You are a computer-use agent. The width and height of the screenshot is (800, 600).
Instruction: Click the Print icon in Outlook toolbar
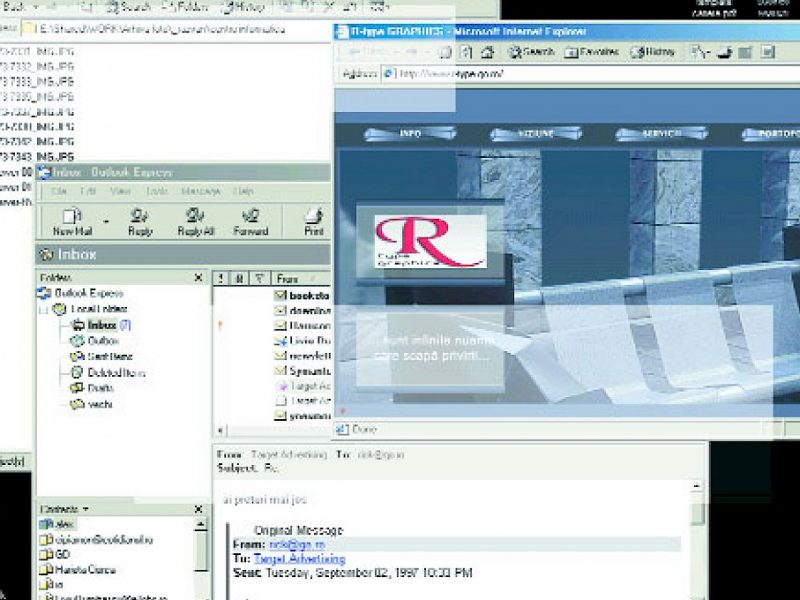[314, 219]
